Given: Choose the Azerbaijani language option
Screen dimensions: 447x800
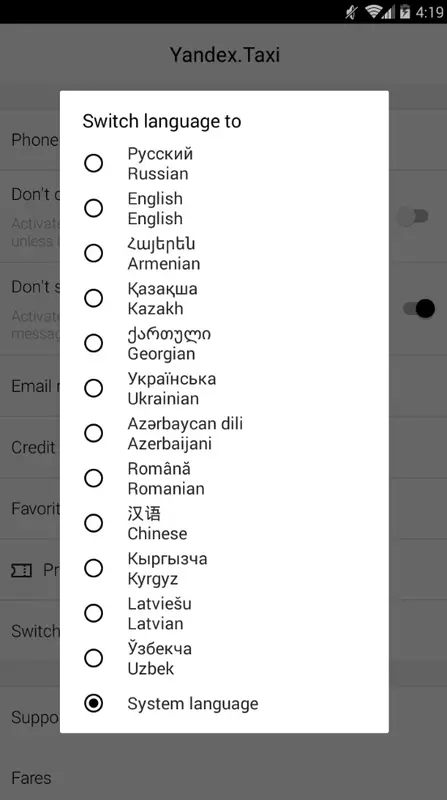Looking at the screenshot, I should pyautogui.click(x=93, y=433).
